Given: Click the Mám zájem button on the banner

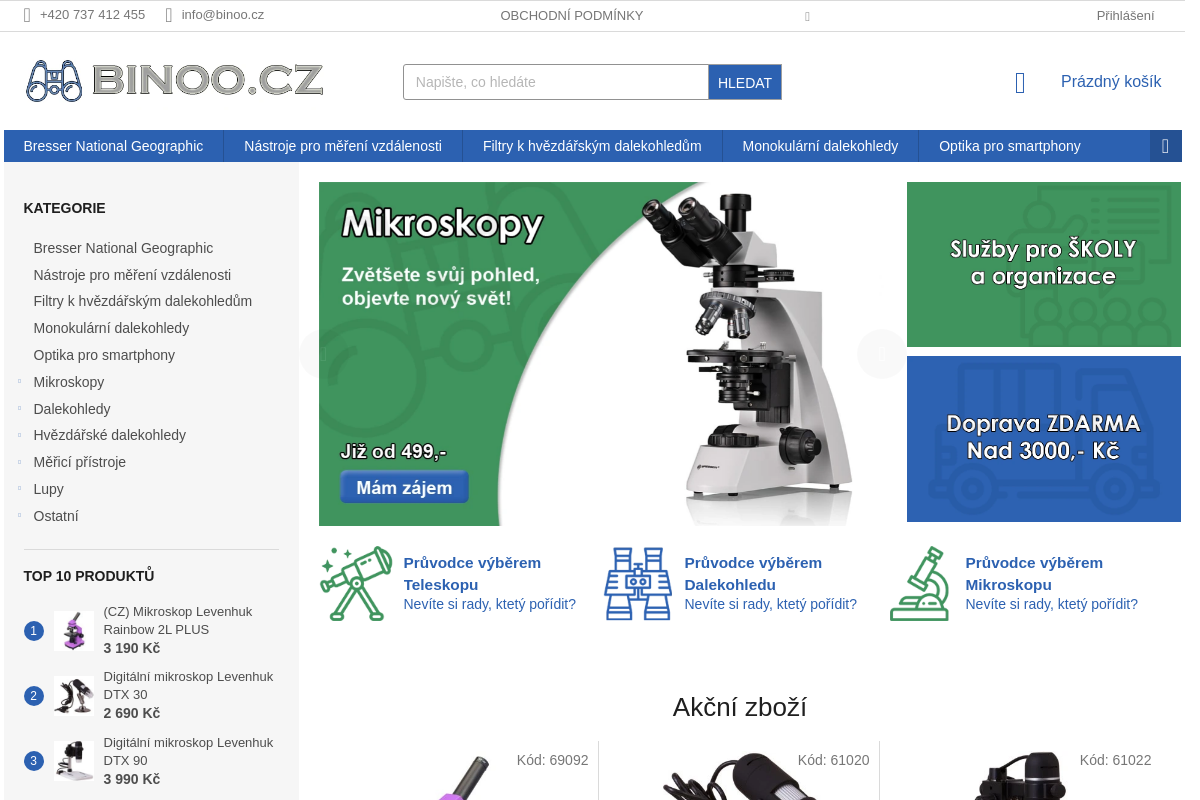Looking at the screenshot, I should coord(403,486).
